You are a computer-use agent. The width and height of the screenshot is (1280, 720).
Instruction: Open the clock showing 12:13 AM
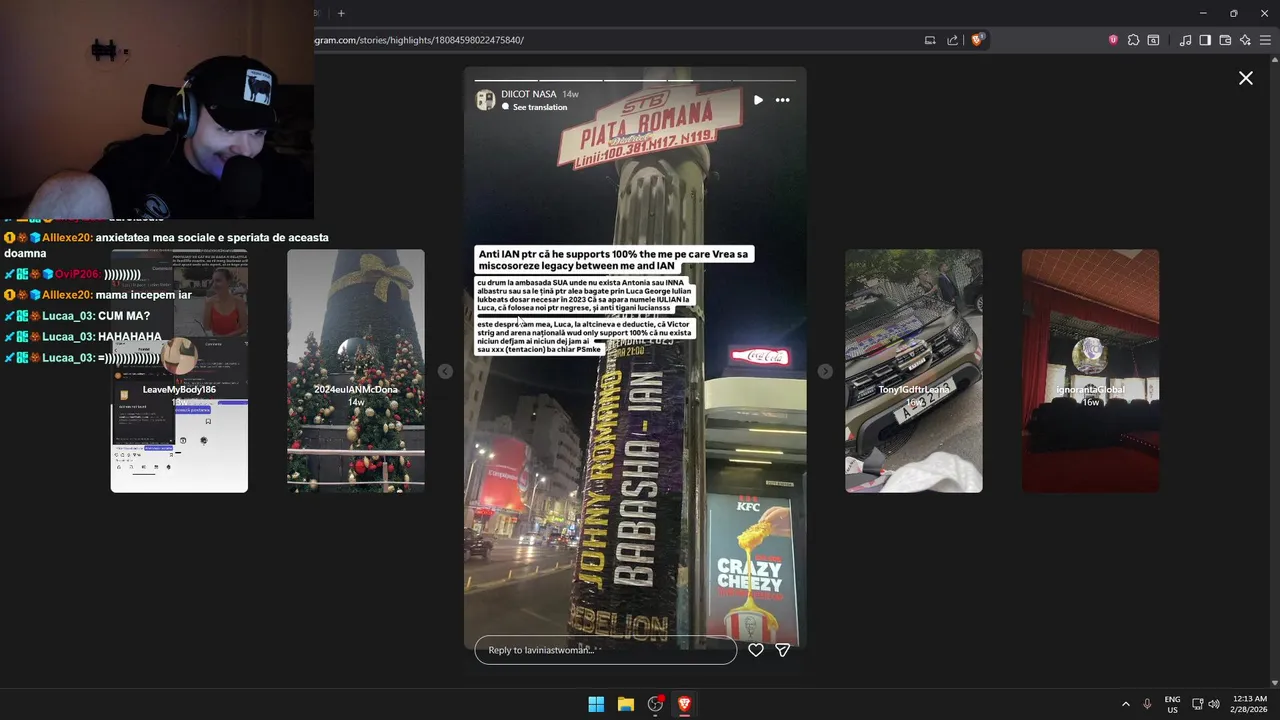coord(1249,704)
